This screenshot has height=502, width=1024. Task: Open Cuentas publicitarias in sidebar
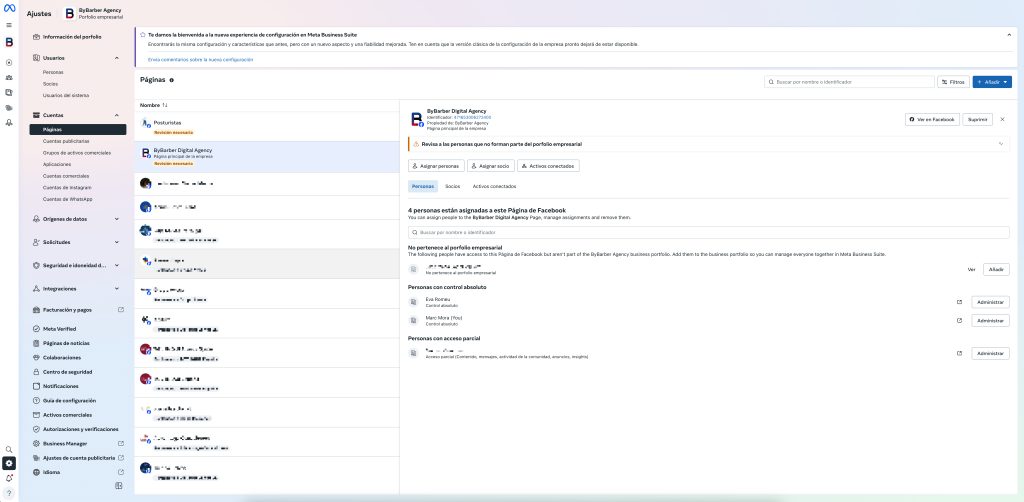[x=66, y=141]
